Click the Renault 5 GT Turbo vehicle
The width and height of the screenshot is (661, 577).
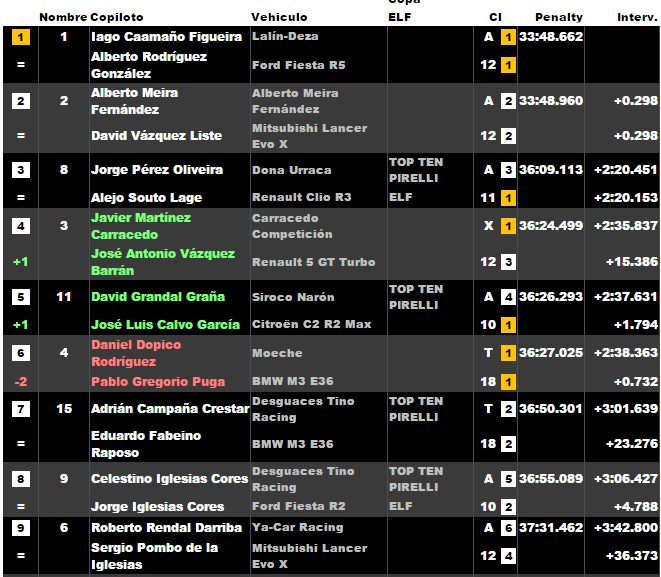point(314,262)
